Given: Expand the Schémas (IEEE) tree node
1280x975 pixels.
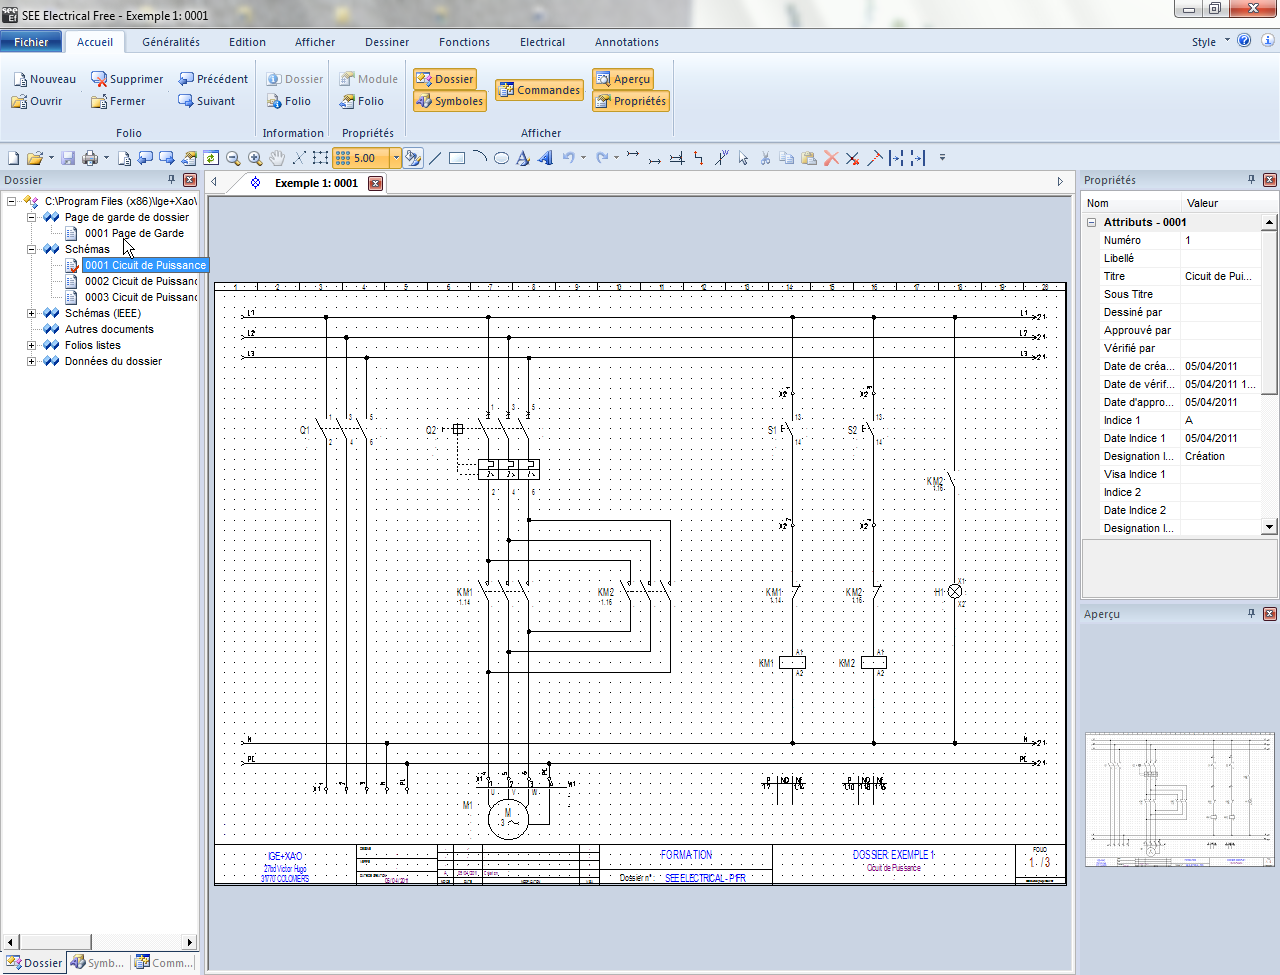Looking at the screenshot, I should pos(31,313).
